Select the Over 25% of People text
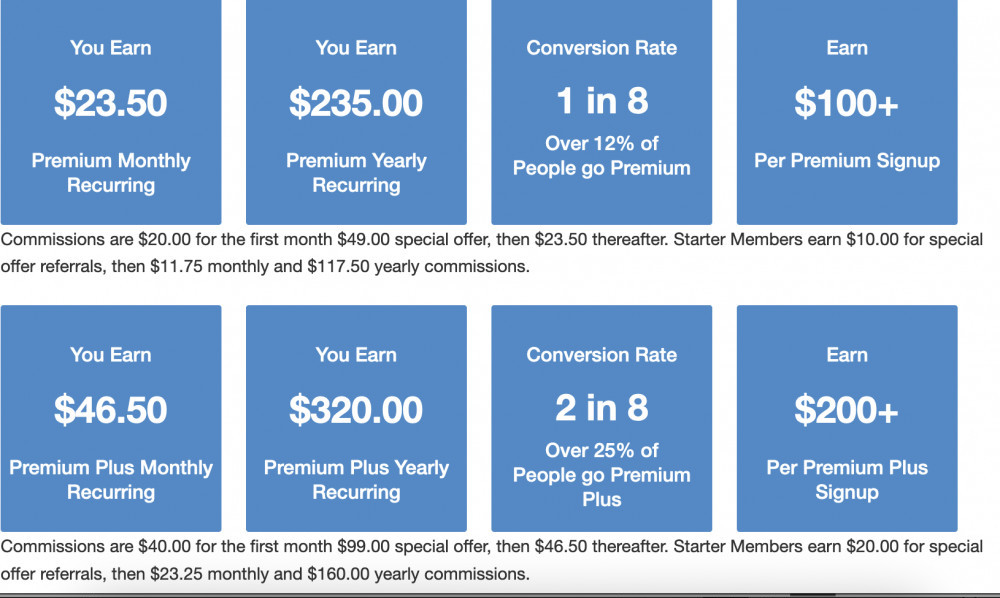The width and height of the screenshot is (1000, 598). coord(602,475)
